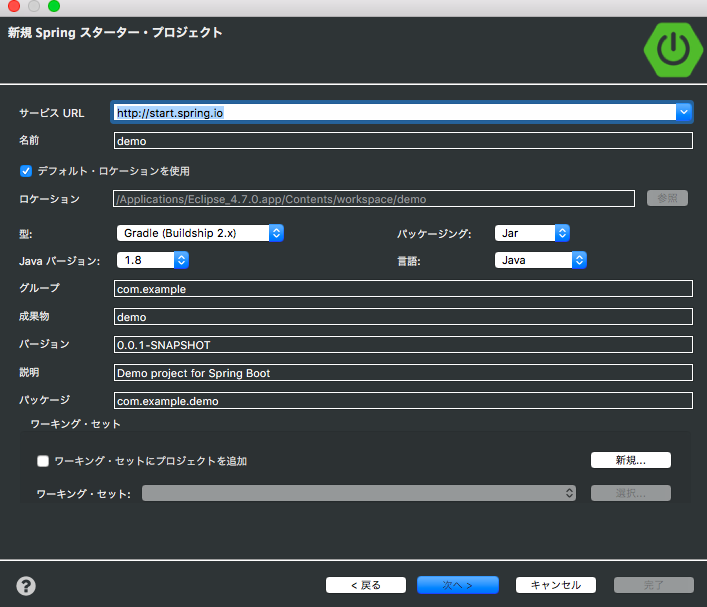Click the ワーキング・セット group label
The image size is (707, 607).
[x=75, y=424]
